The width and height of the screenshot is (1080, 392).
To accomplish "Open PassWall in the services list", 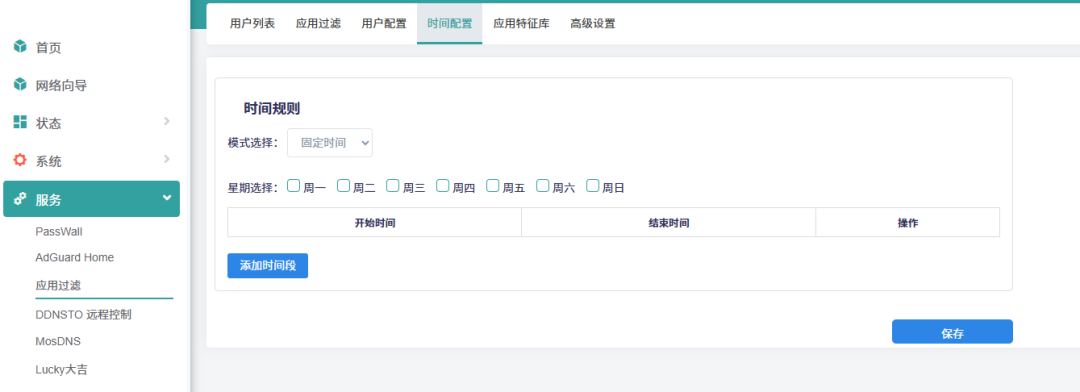I will click(x=59, y=231).
